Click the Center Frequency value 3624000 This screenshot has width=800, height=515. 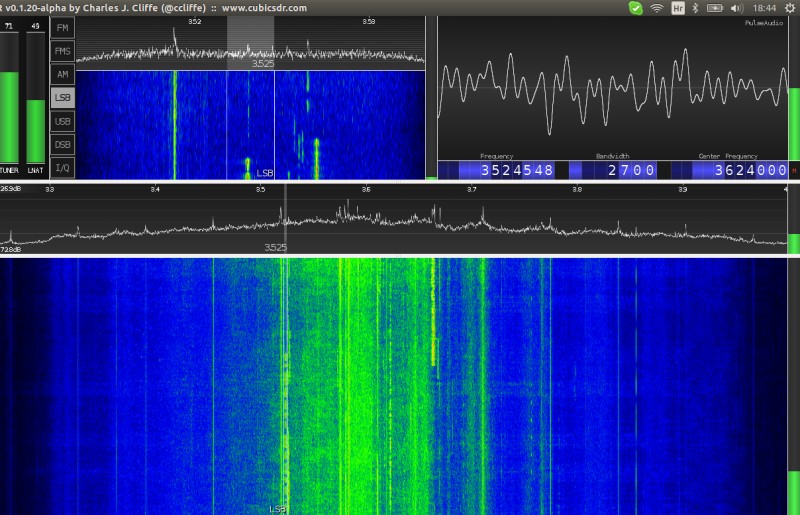(x=751, y=170)
